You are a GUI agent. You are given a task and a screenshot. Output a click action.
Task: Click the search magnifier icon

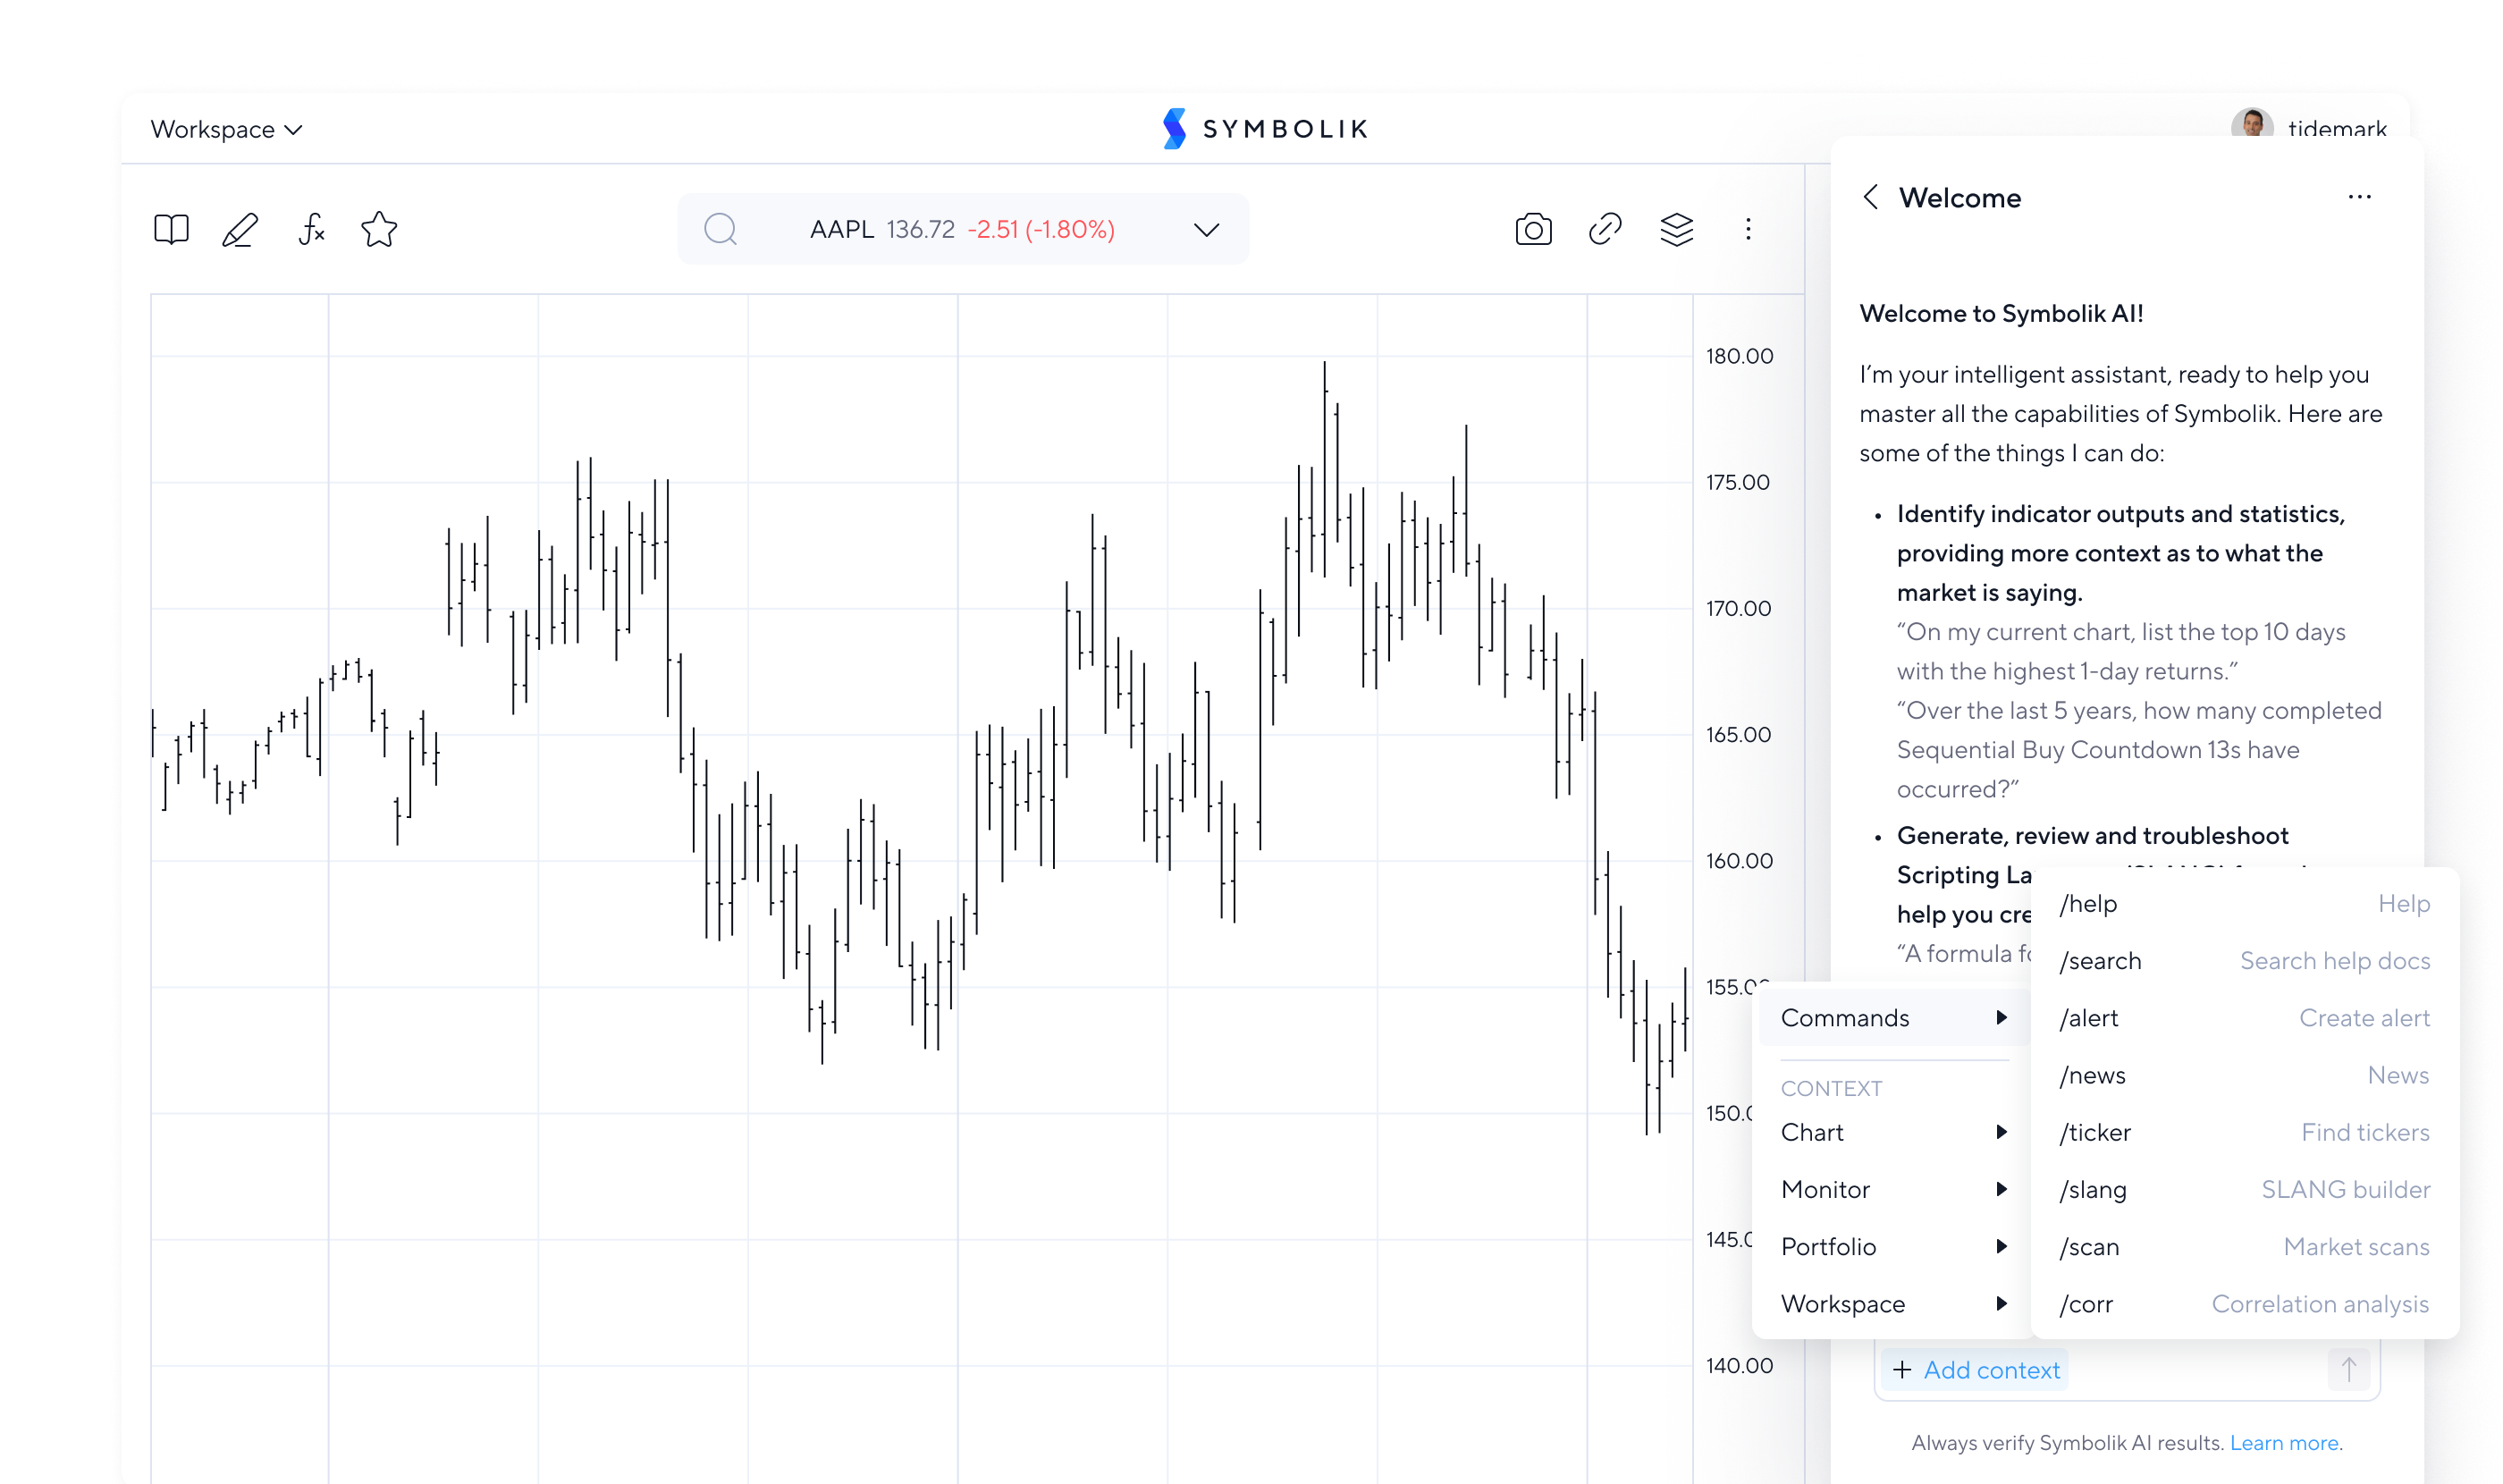[x=720, y=229]
